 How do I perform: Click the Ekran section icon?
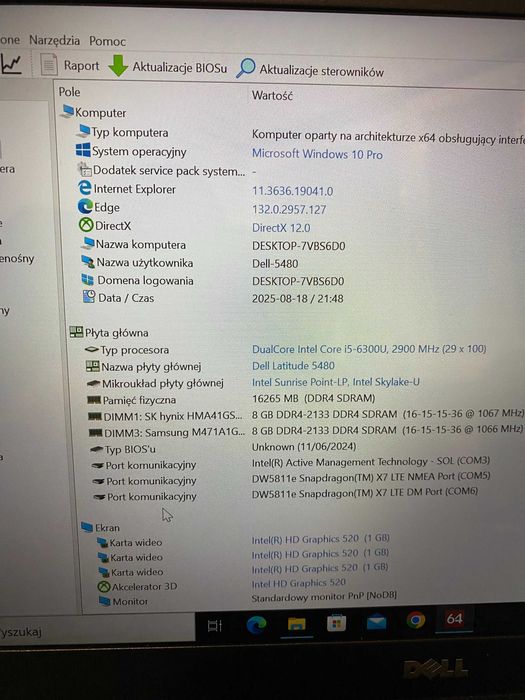[x=87, y=527]
